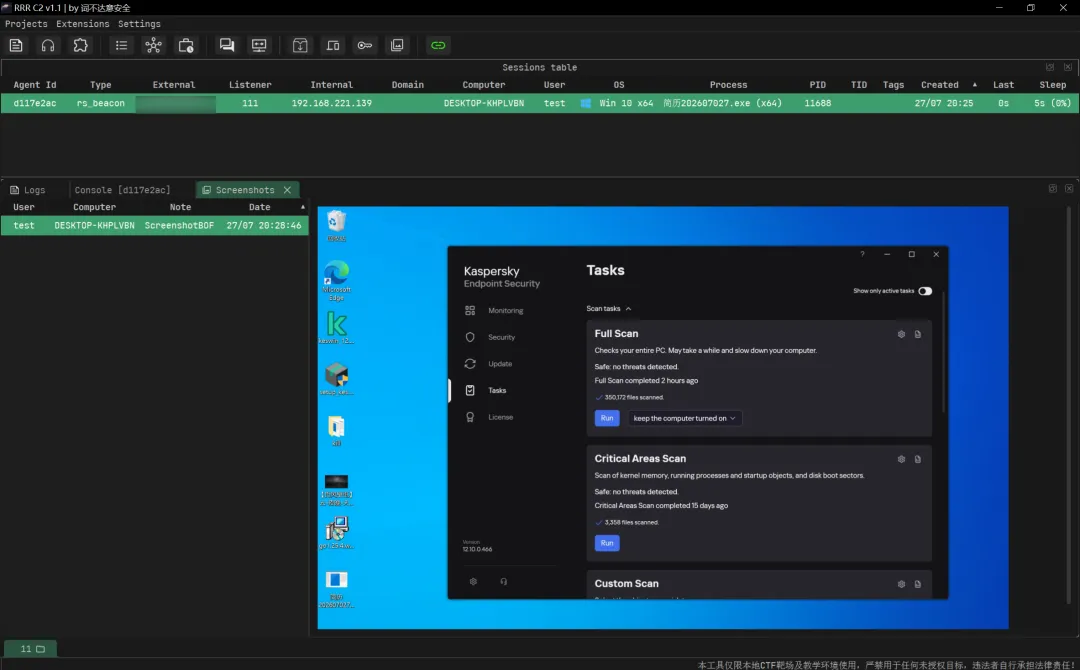
Task: Open the Extensions menu
Action: point(83,23)
